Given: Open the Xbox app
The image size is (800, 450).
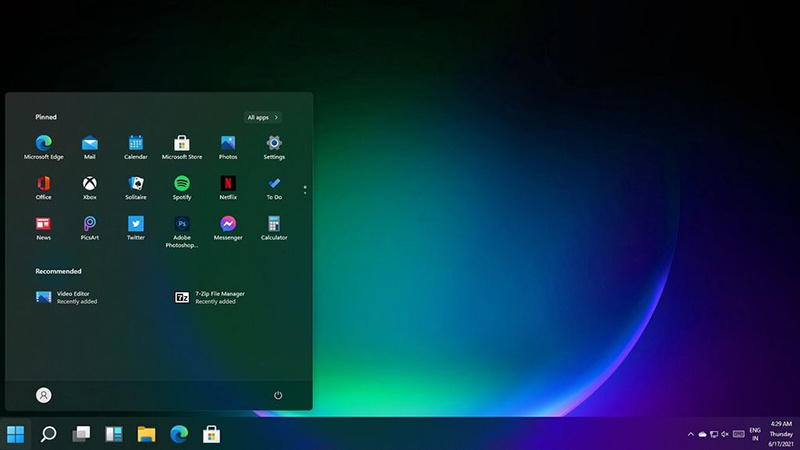Looking at the screenshot, I should [x=90, y=188].
